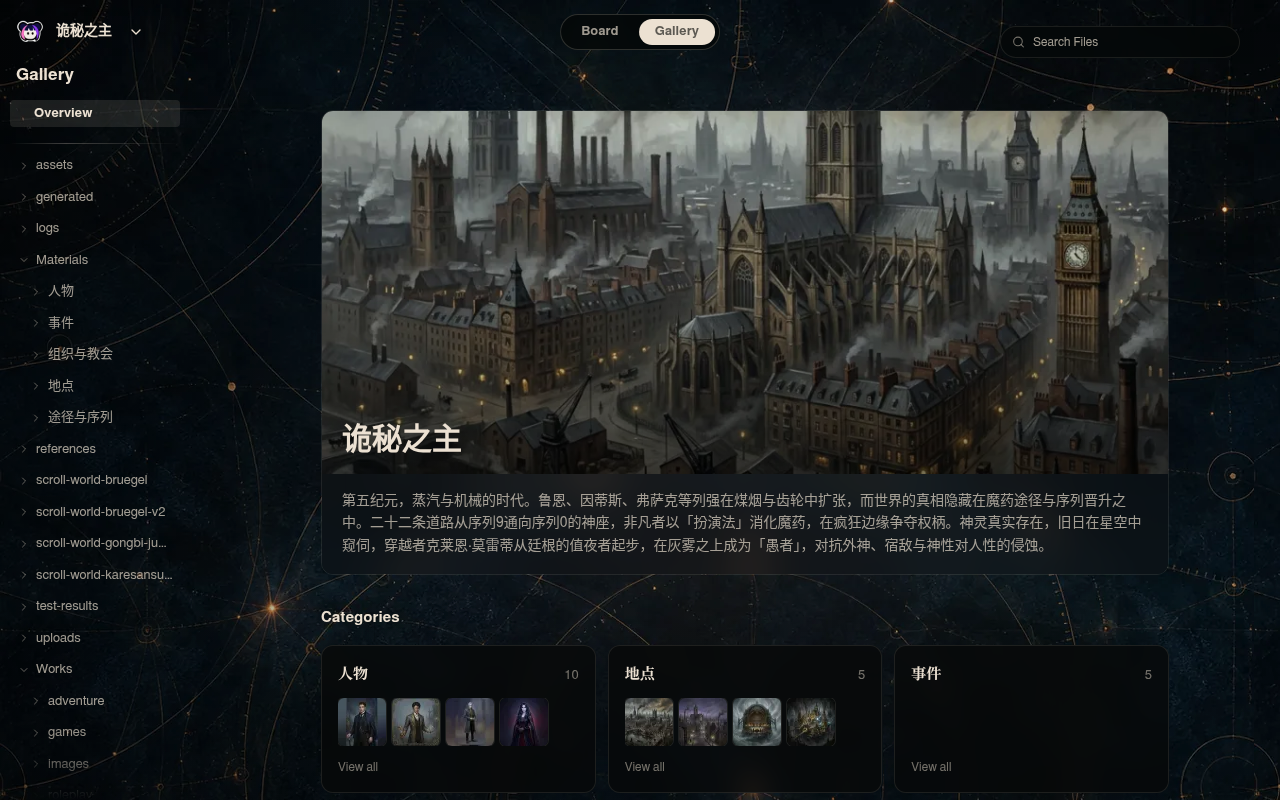Click the workspace avatar logo icon
The height and width of the screenshot is (800, 1280).
click(30, 31)
